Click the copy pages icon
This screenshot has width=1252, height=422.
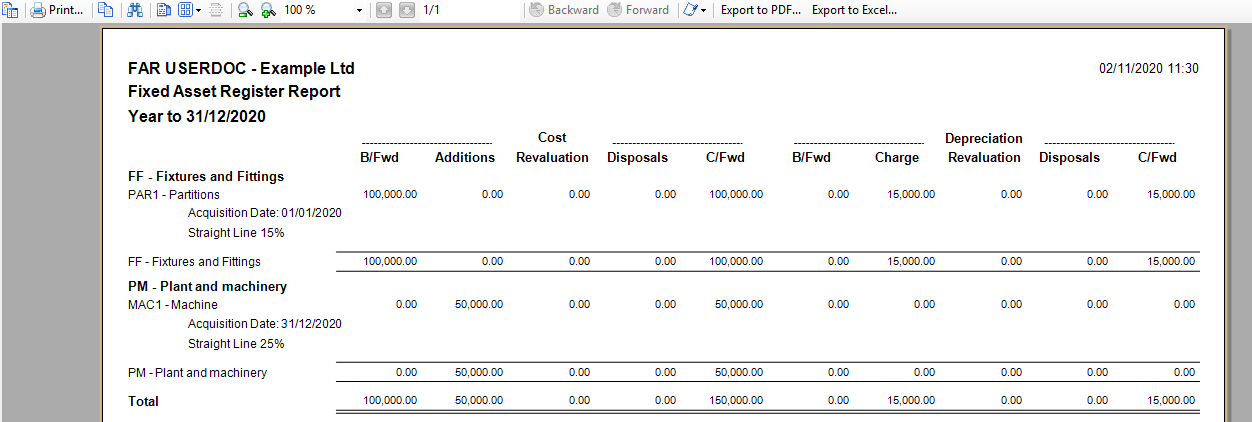105,10
